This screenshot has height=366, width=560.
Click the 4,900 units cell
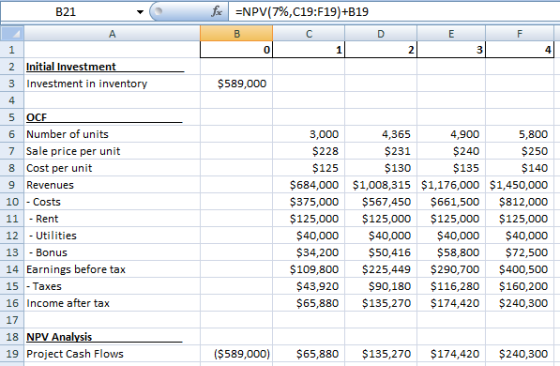451,134
